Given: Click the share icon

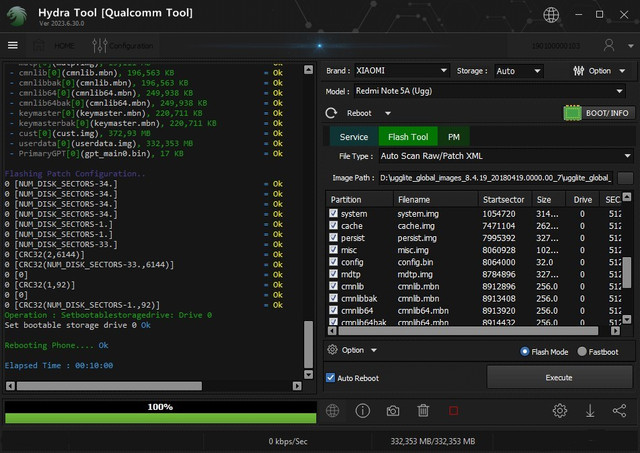Looking at the screenshot, I should pos(619,411).
